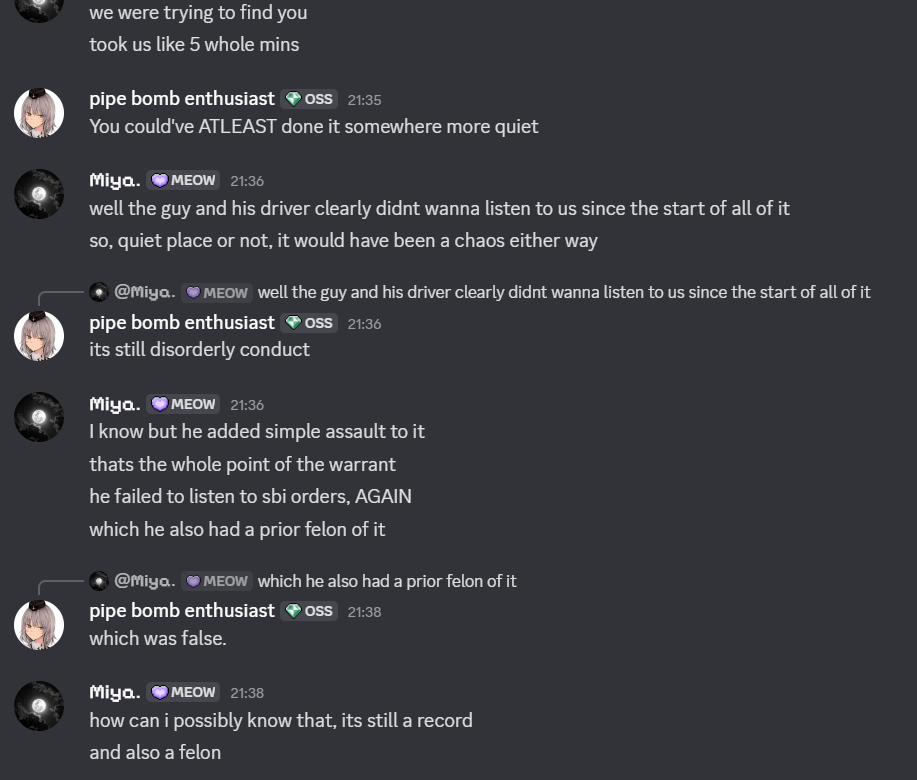Click the OSS tag on the 21:38 message
Viewport: 917px width, 780px height.
(x=309, y=611)
